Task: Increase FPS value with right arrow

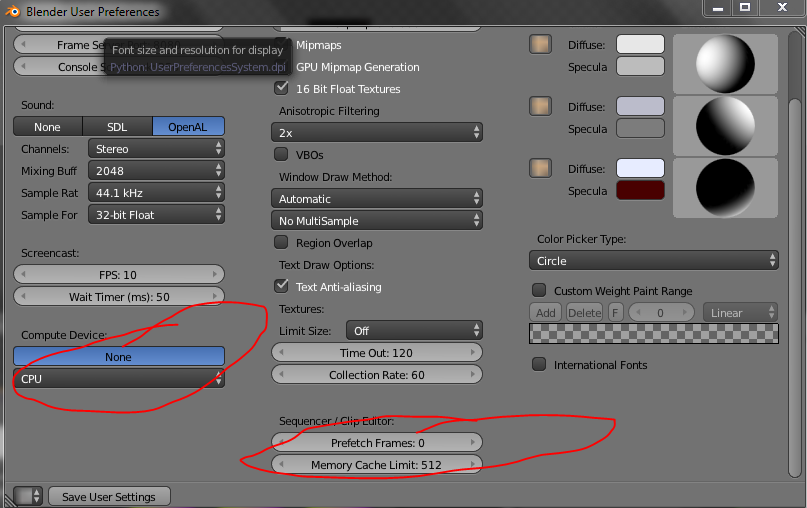Action: [x=215, y=274]
